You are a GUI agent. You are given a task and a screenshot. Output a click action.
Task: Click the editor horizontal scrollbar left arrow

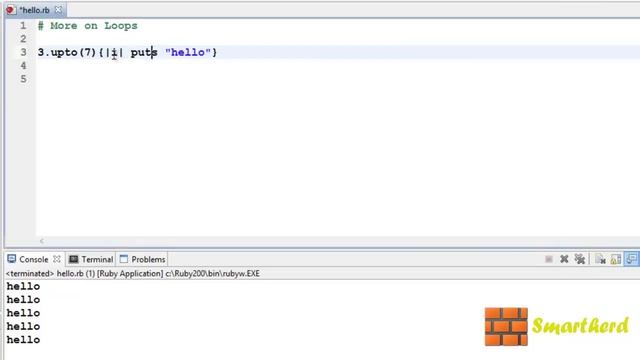click(42, 241)
